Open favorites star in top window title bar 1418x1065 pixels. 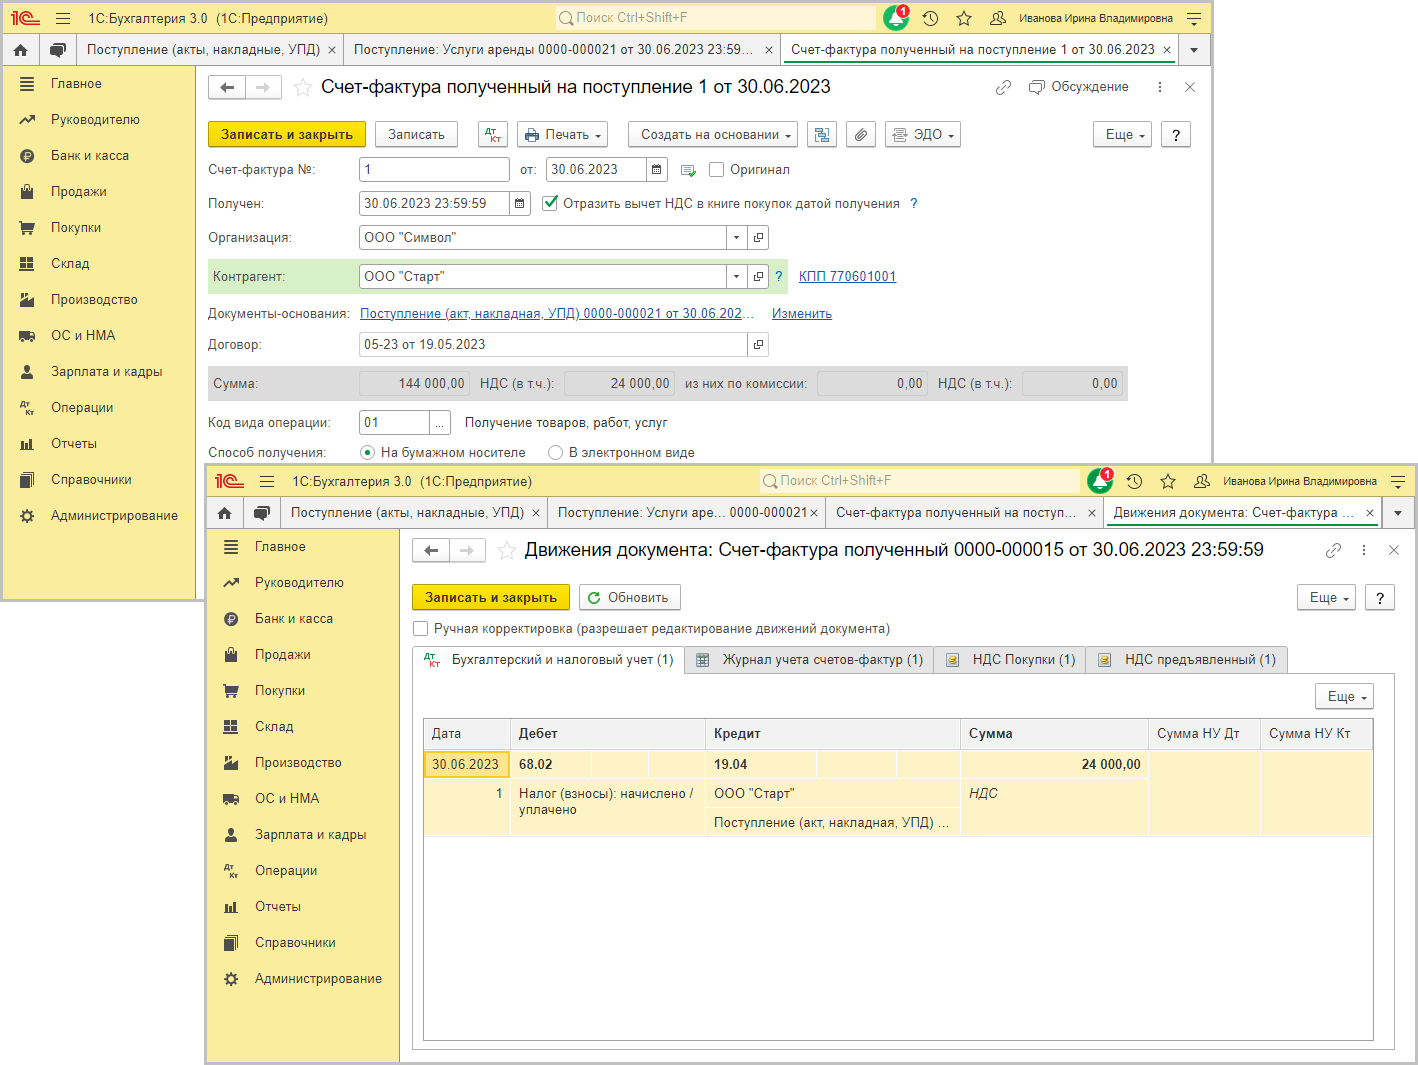pyautogui.click(x=964, y=18)
